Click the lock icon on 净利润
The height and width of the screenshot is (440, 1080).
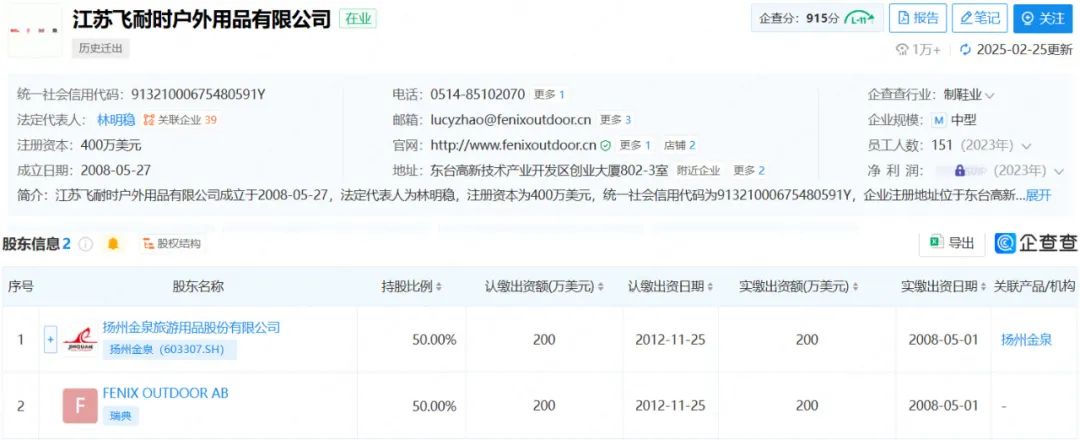[x=959, y=170]
